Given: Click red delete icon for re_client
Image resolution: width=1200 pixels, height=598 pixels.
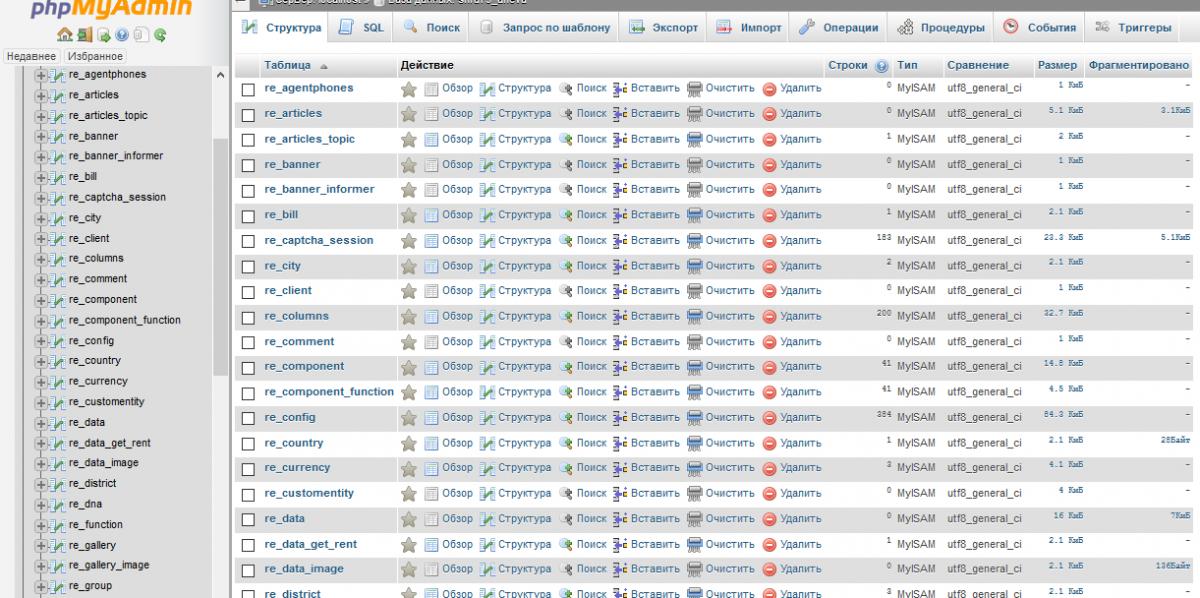Looking at the screenshot, I should 769,291.
